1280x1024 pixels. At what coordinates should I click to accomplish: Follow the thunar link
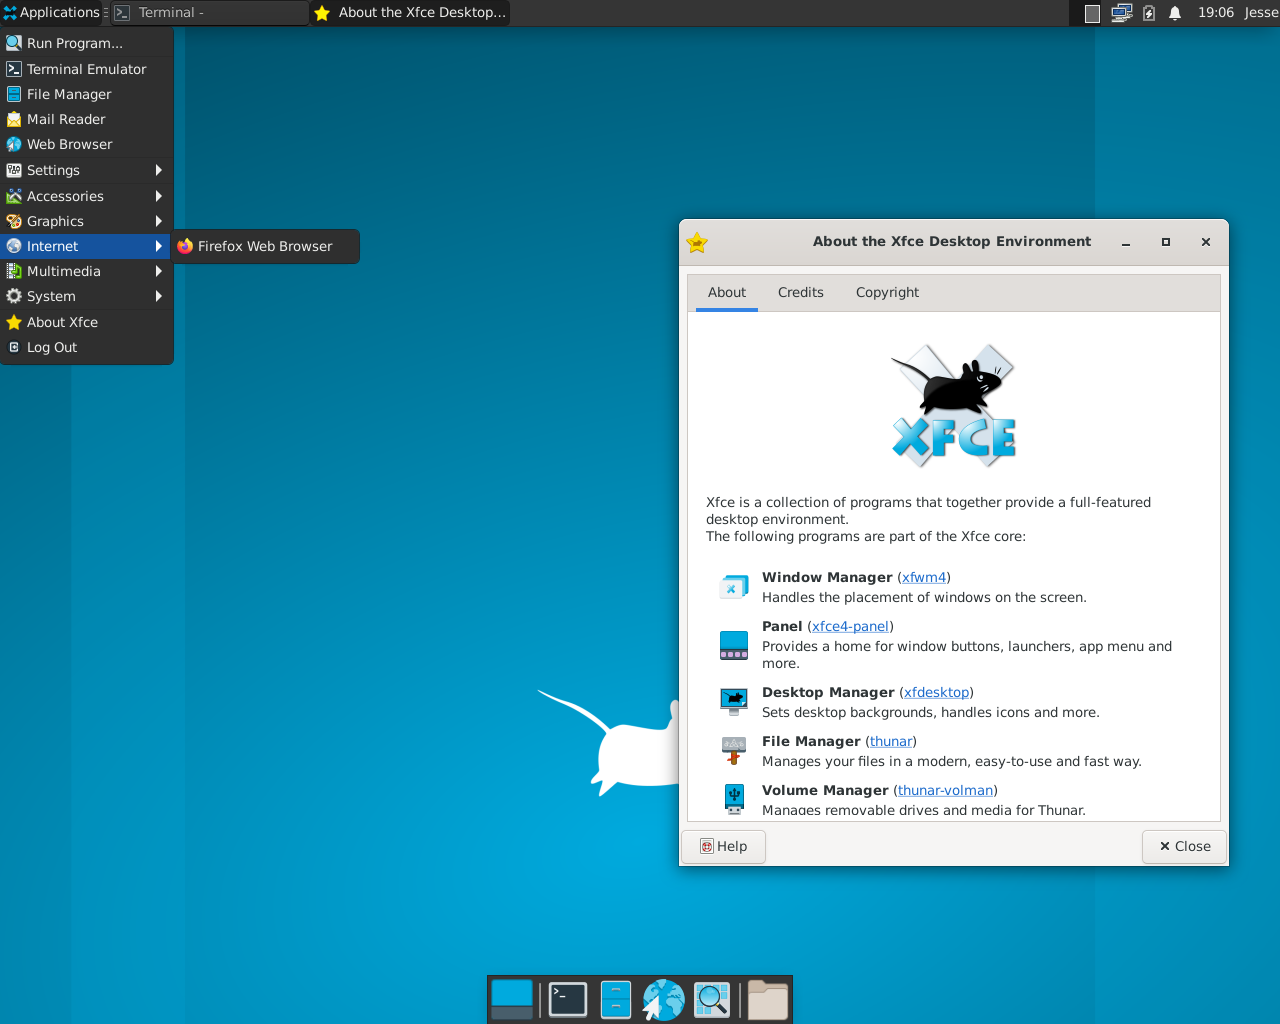pos(891,741)
